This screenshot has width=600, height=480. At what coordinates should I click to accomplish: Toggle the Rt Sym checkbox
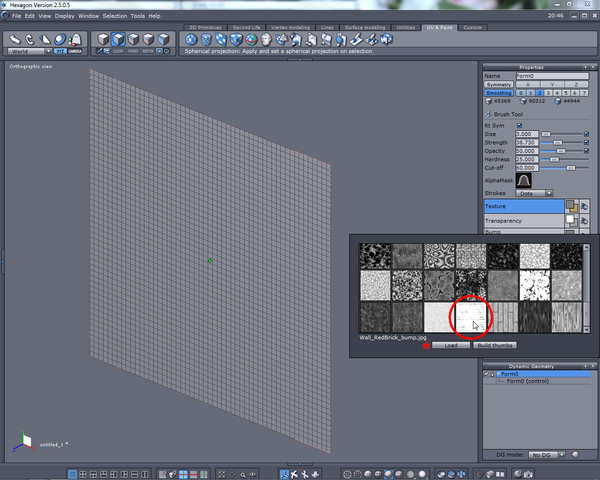519,126
